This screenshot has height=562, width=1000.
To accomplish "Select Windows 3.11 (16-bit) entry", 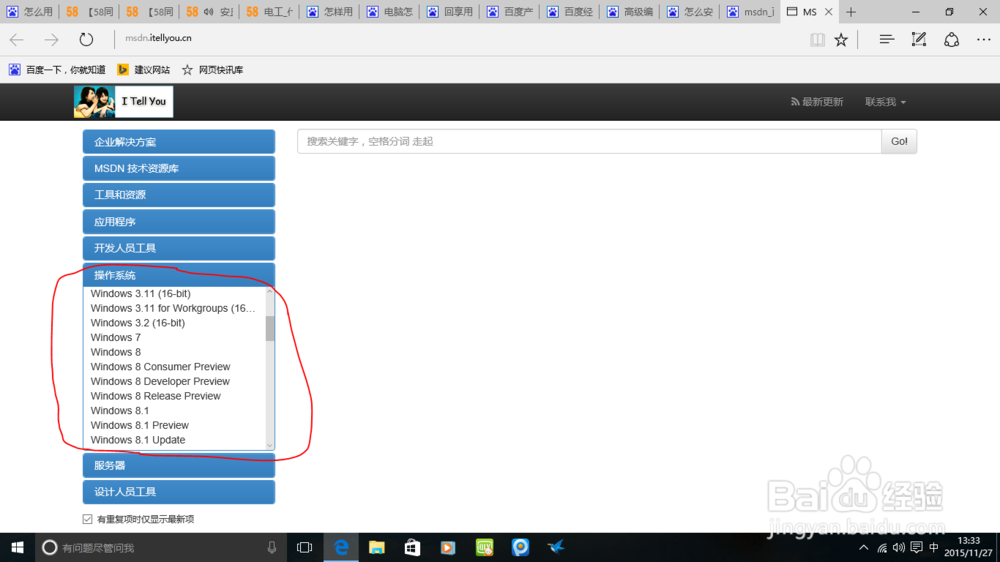I will point(140,293).
